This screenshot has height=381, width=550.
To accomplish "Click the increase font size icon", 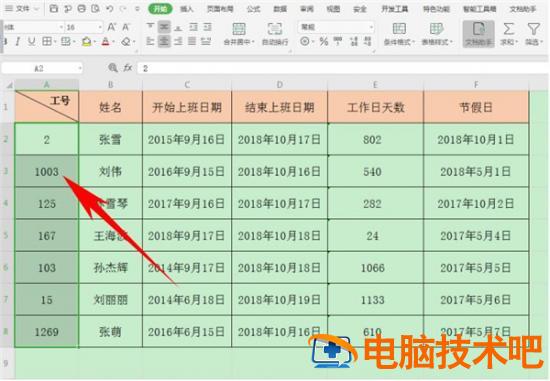I will click(112, 27).
